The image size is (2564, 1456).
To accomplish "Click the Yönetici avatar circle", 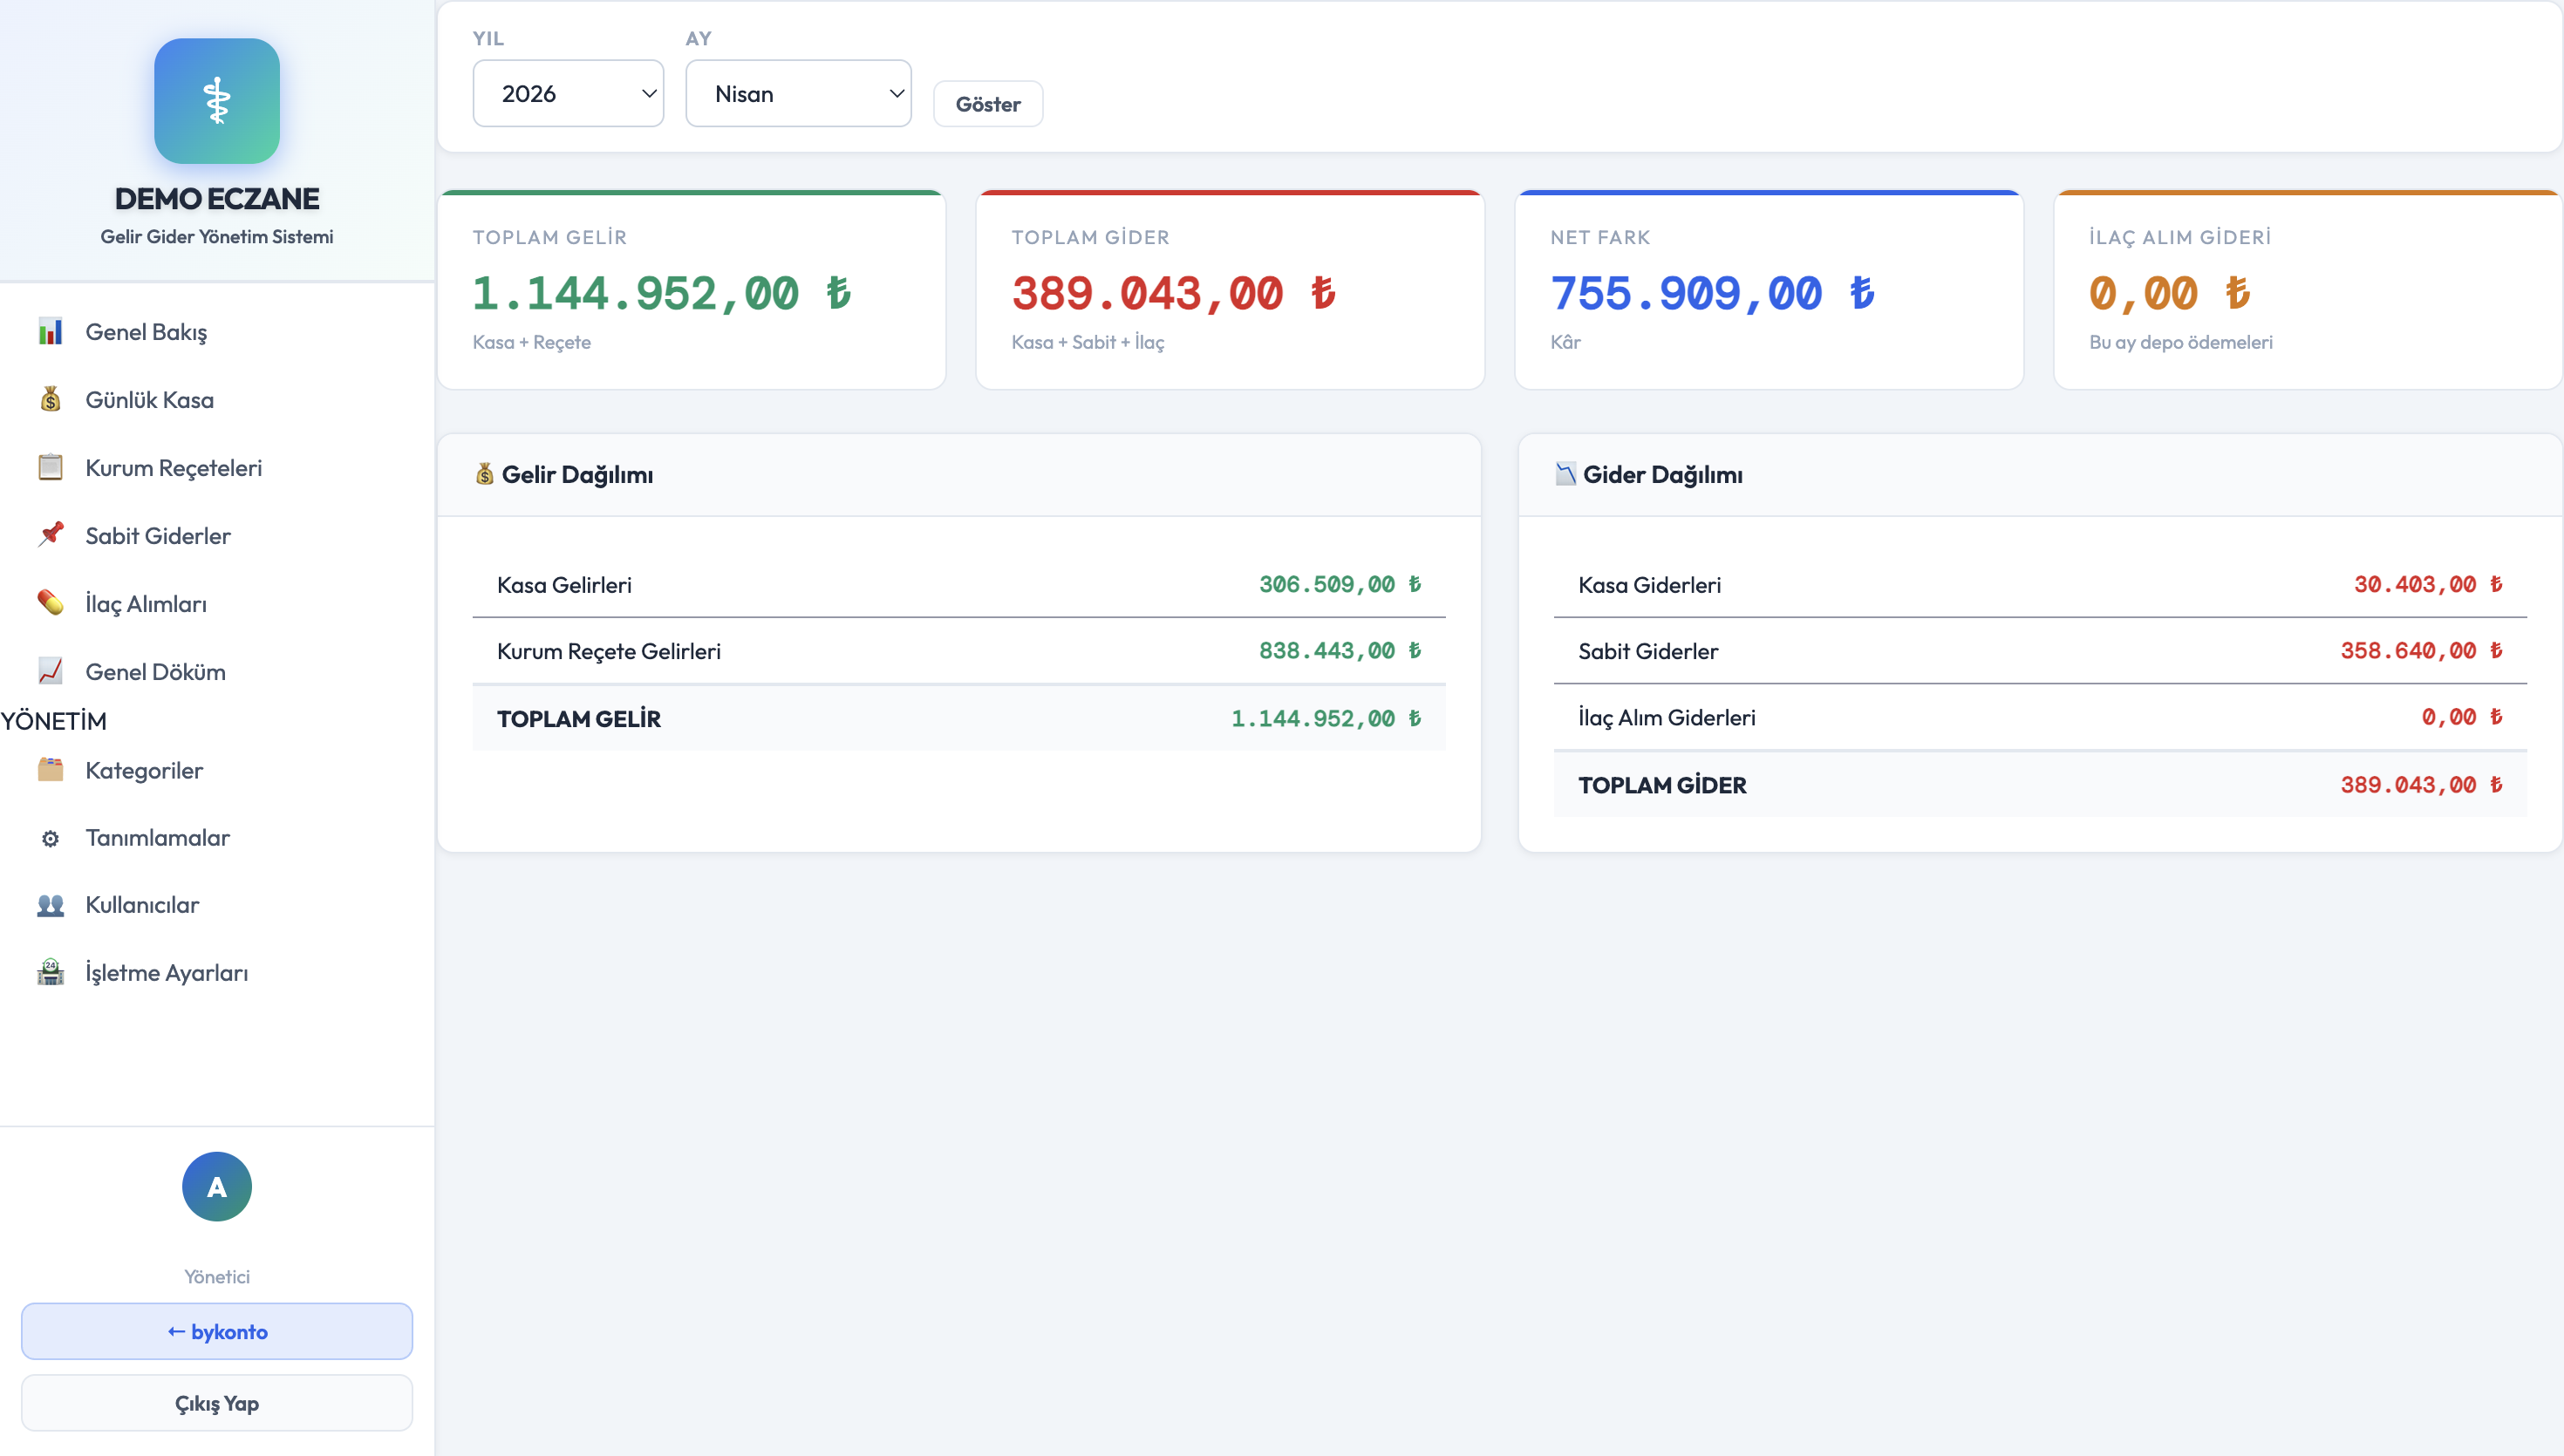I will tap(216, 1186).
